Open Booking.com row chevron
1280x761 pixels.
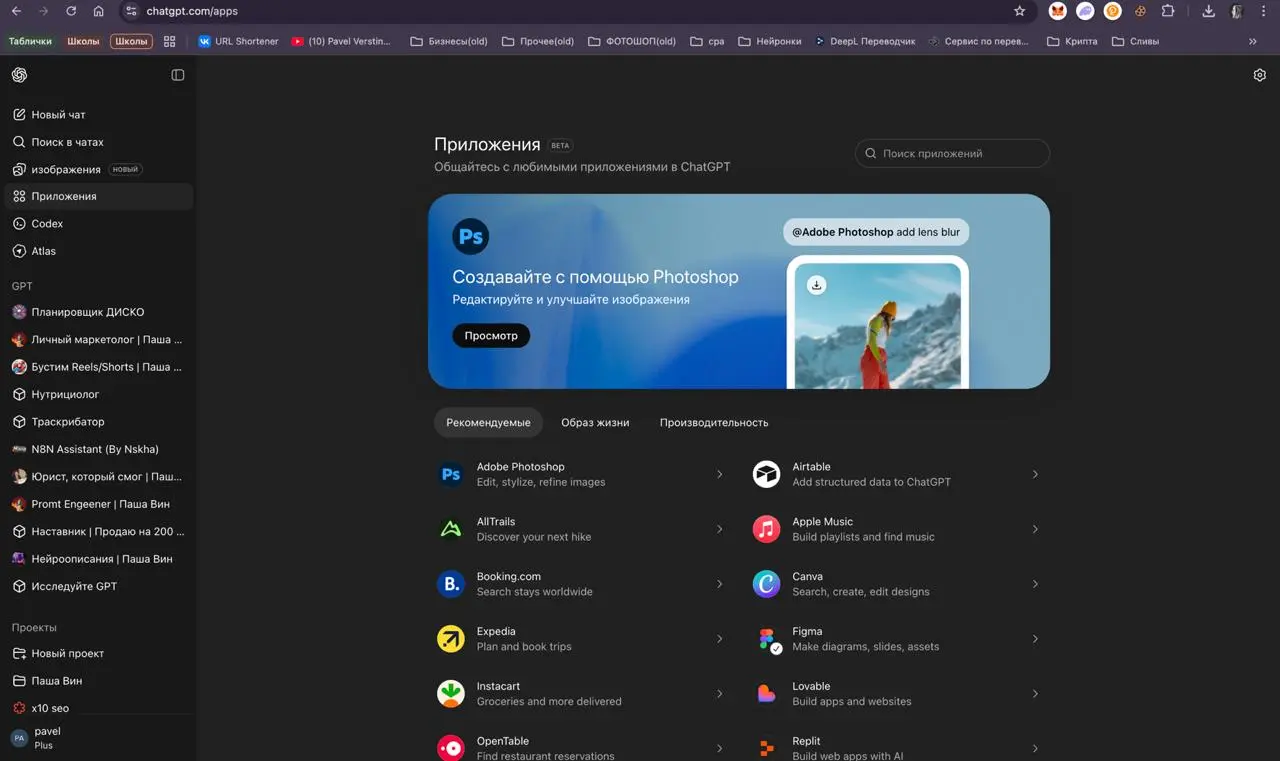coord(719,584)
